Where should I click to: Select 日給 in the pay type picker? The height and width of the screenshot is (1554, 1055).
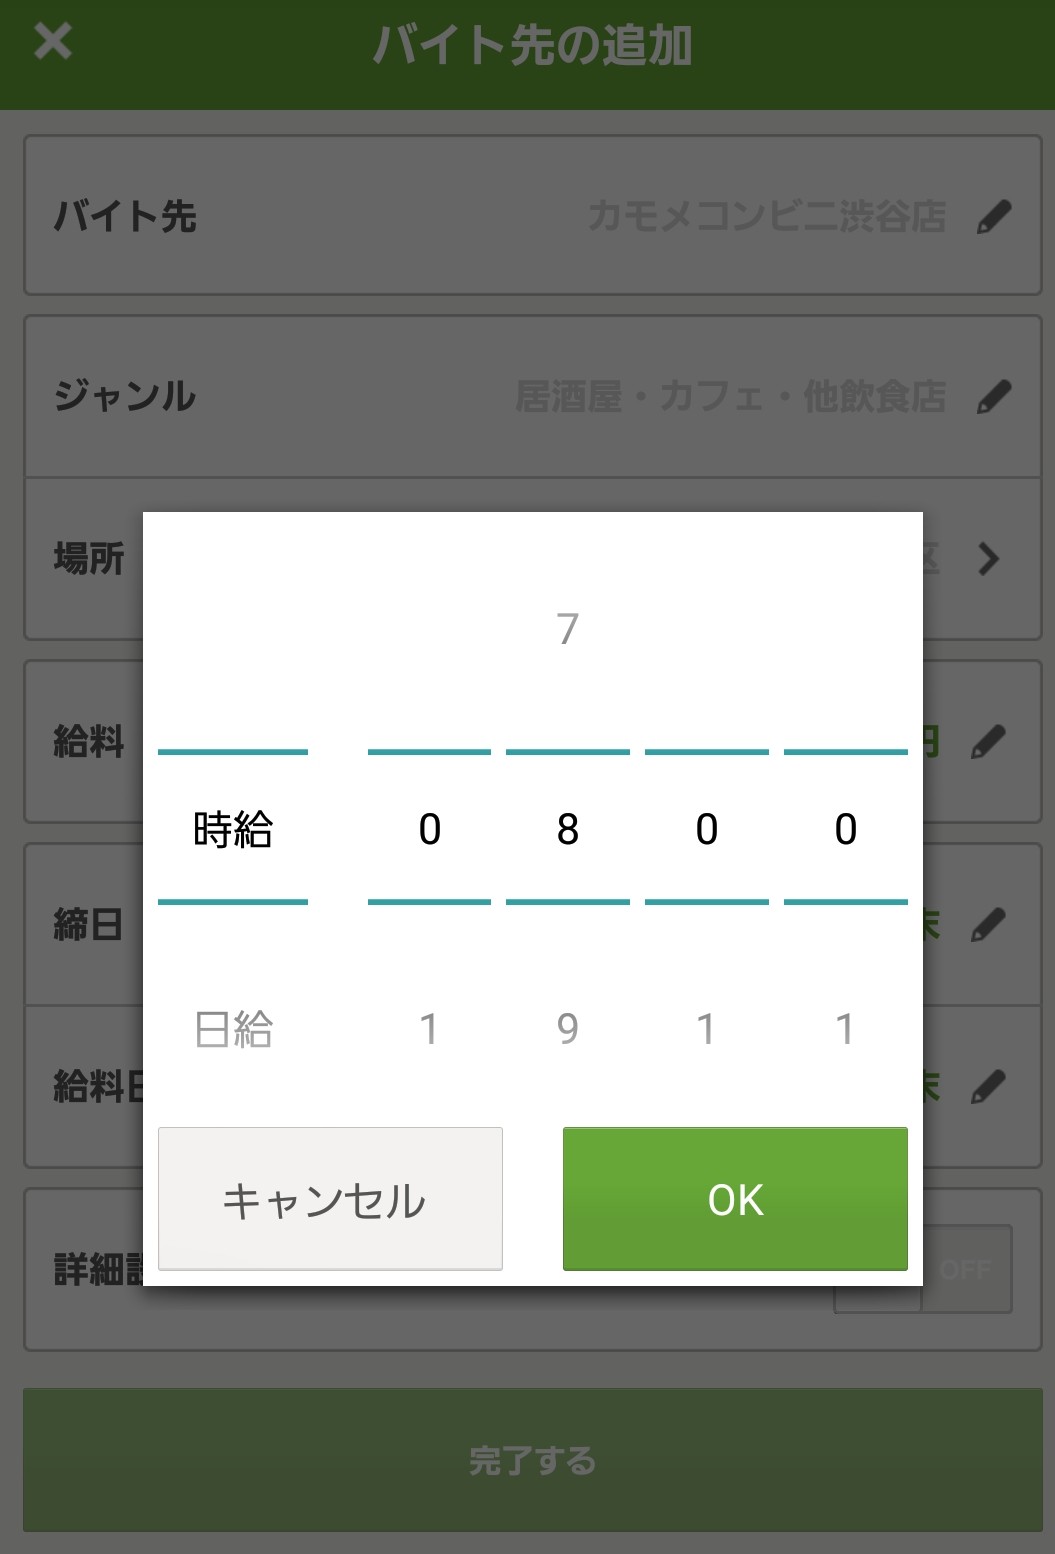233,1029
